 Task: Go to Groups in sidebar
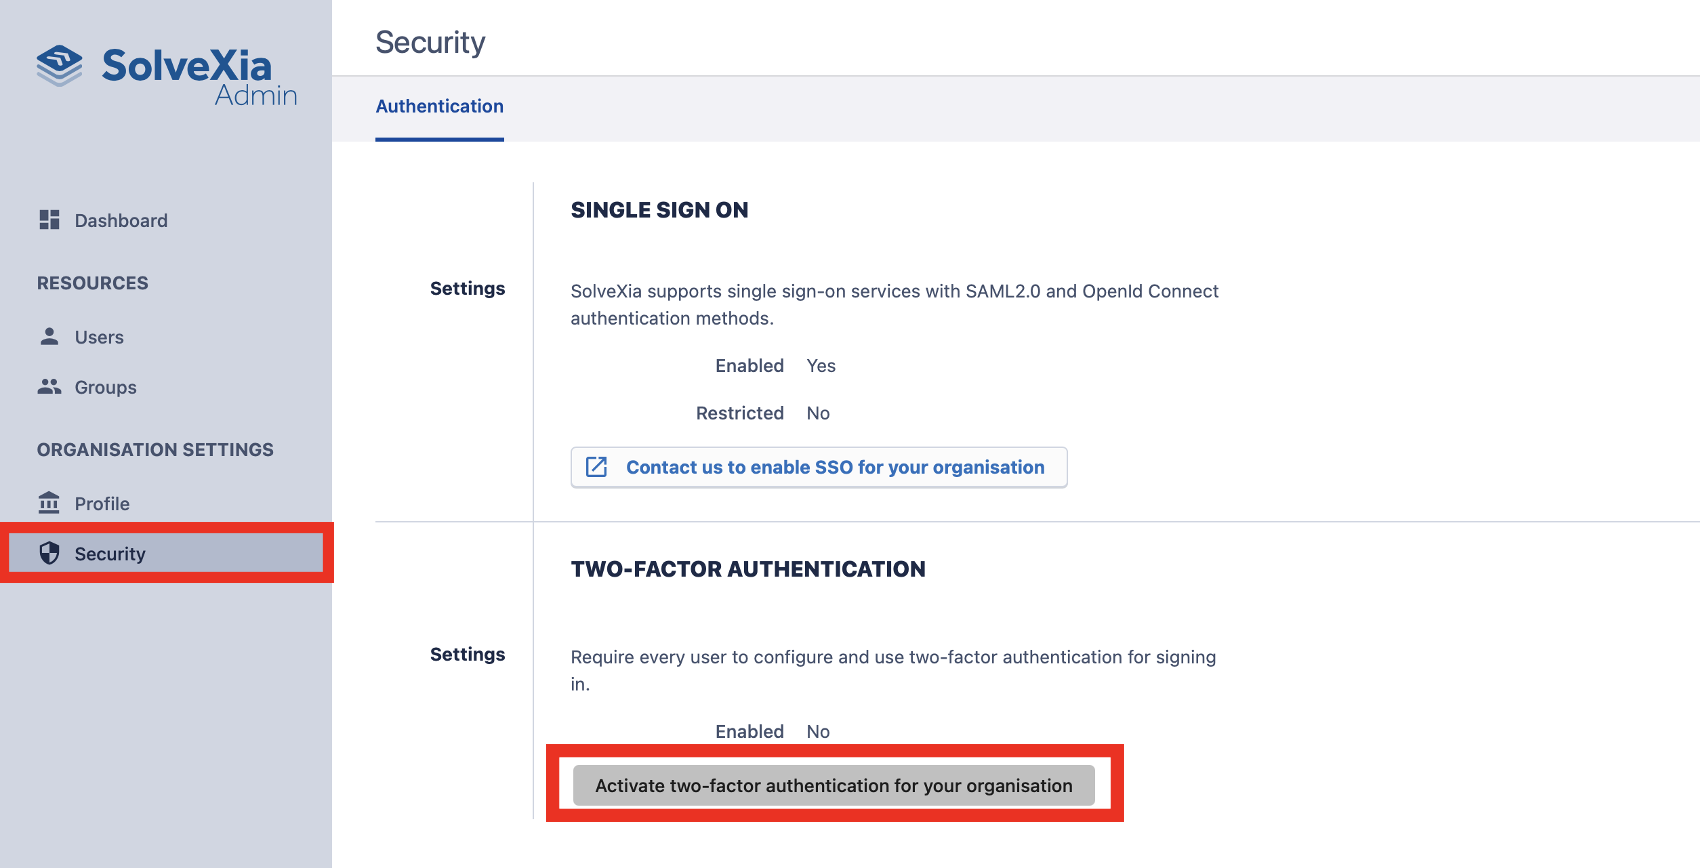[105, 388]
